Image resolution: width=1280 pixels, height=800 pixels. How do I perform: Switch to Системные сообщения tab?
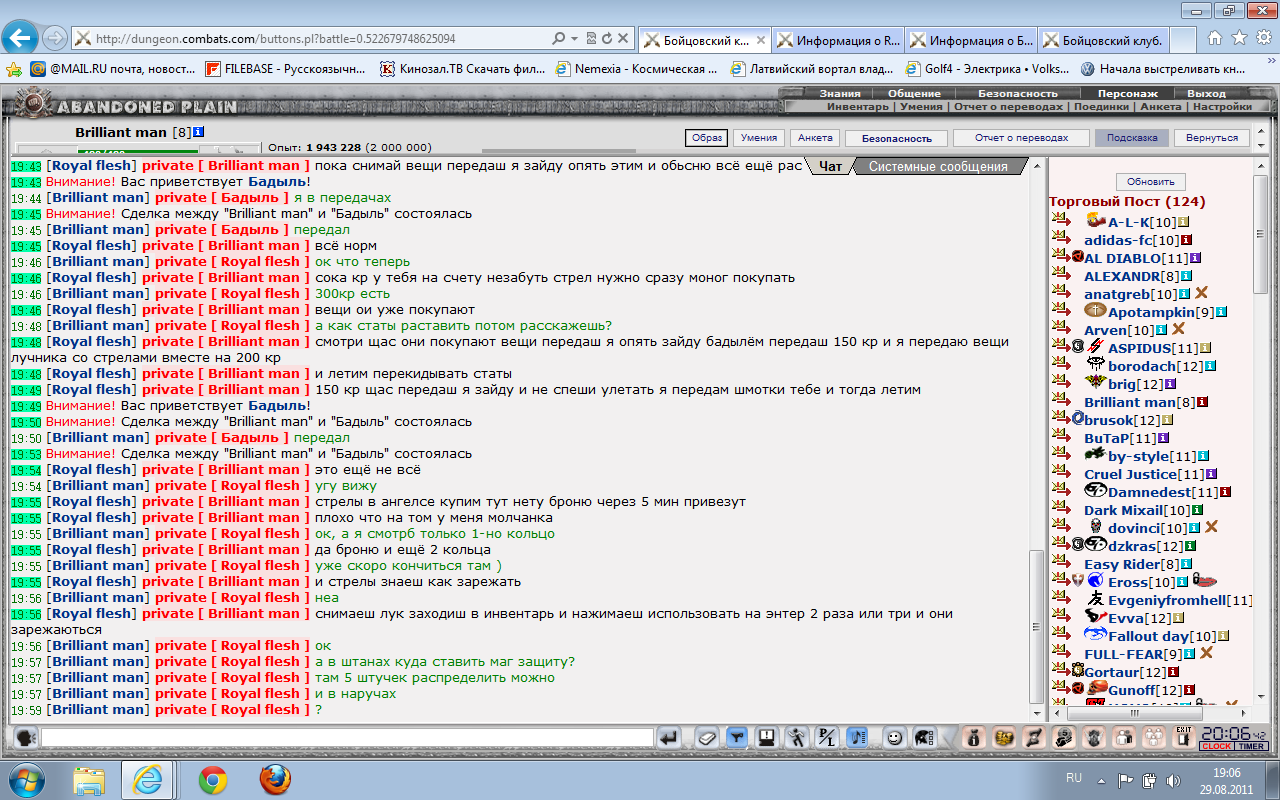(x=937, y=167)
